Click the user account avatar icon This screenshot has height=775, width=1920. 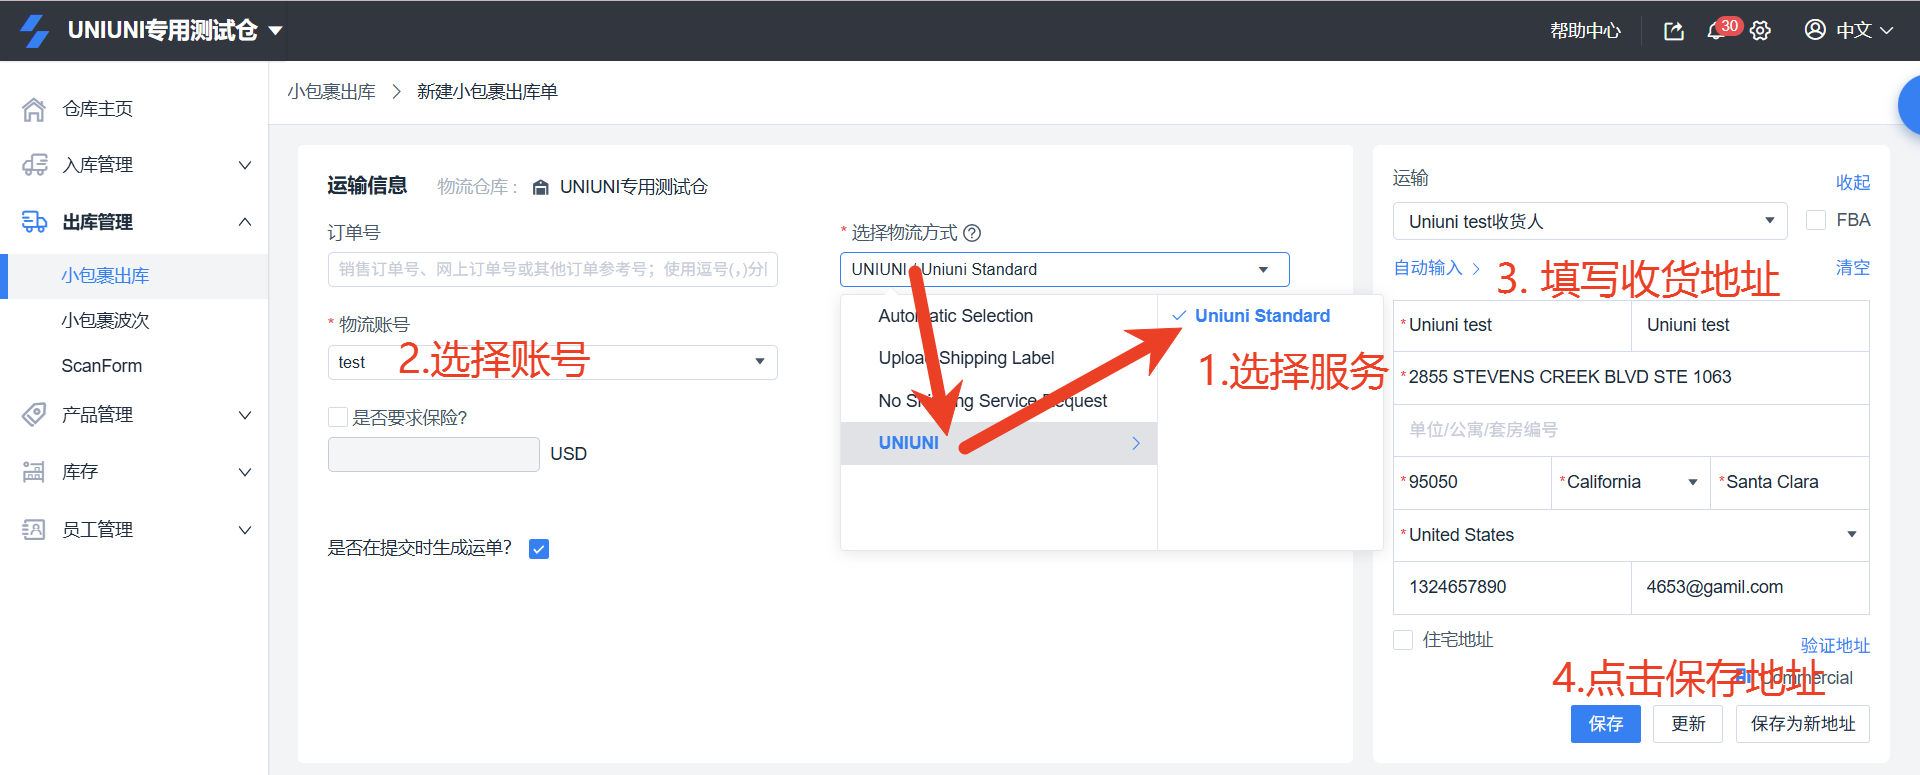coord(1815,30)
